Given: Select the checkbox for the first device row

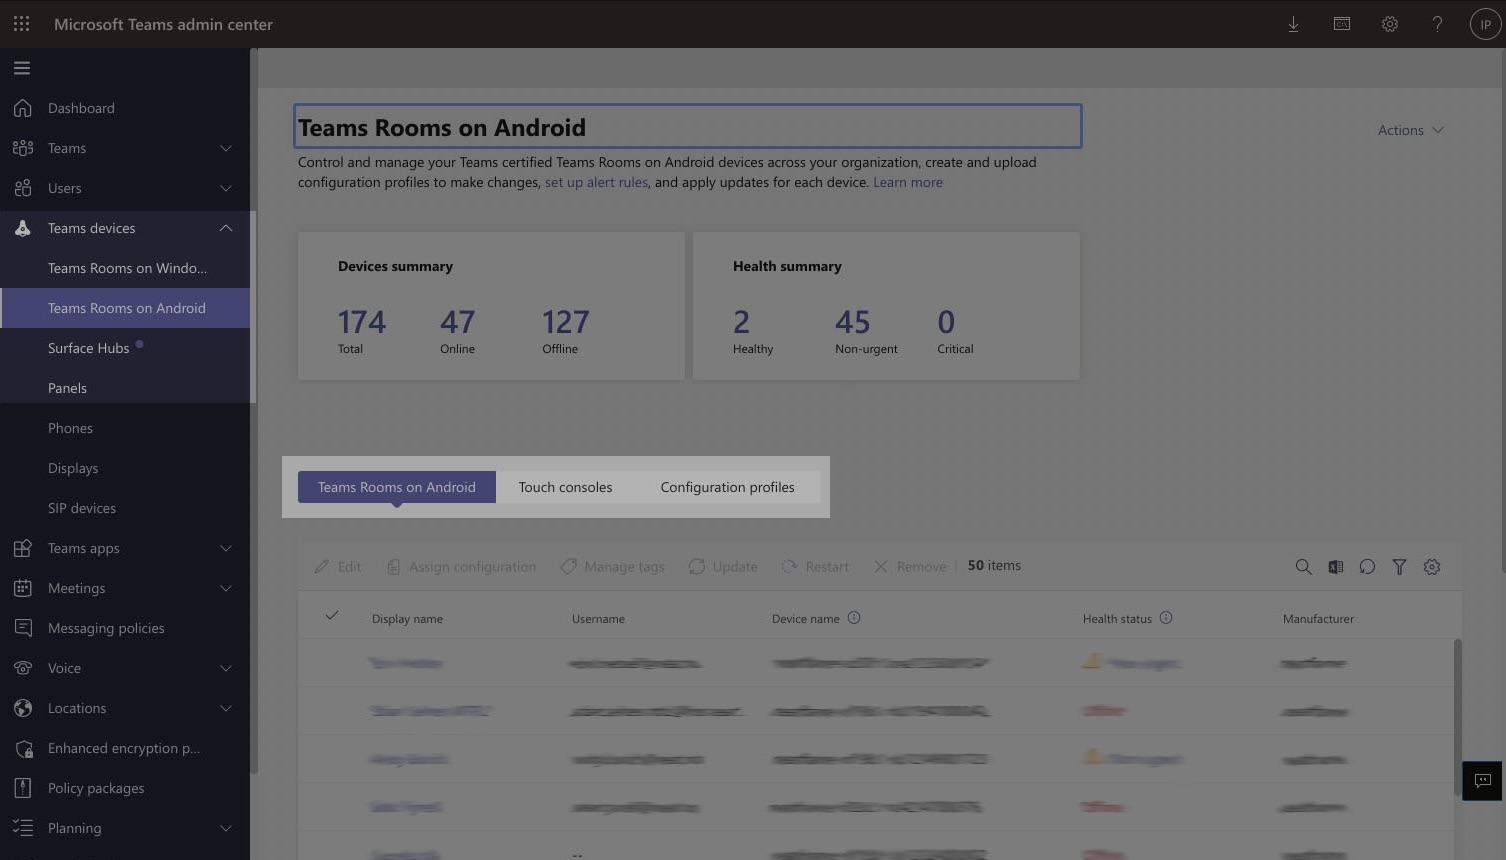Looking at the screenshot, I should (x=331, y=662).
